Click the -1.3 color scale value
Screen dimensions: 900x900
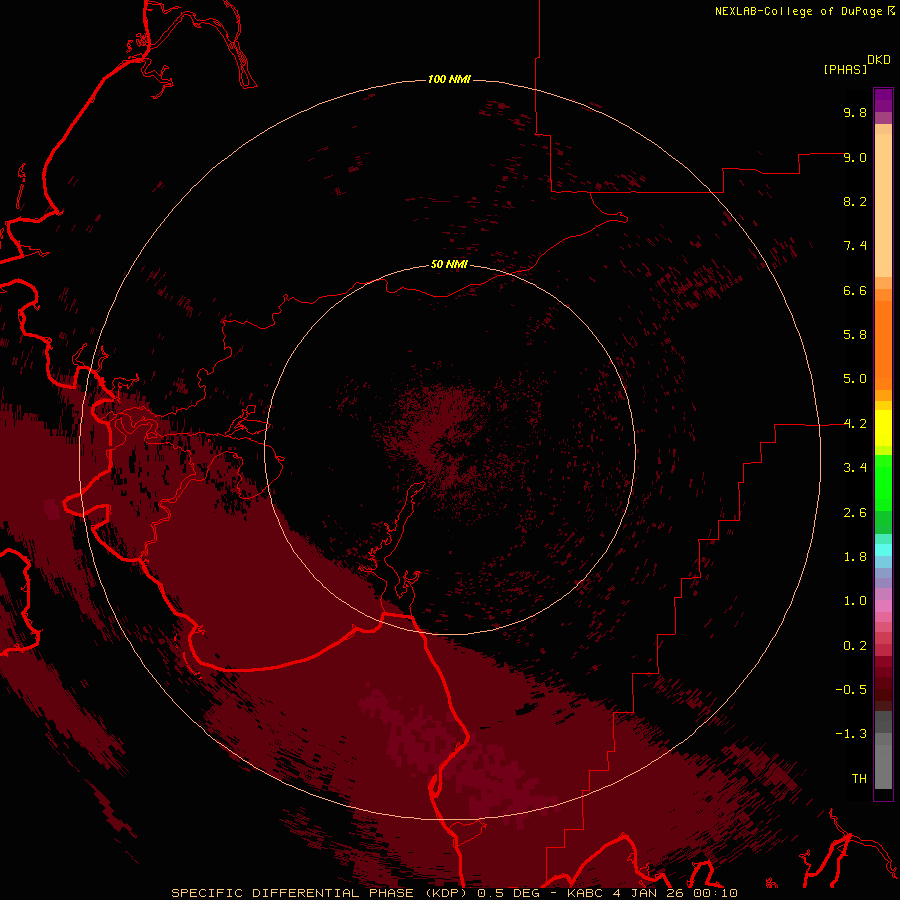click(x=851, y=734)
